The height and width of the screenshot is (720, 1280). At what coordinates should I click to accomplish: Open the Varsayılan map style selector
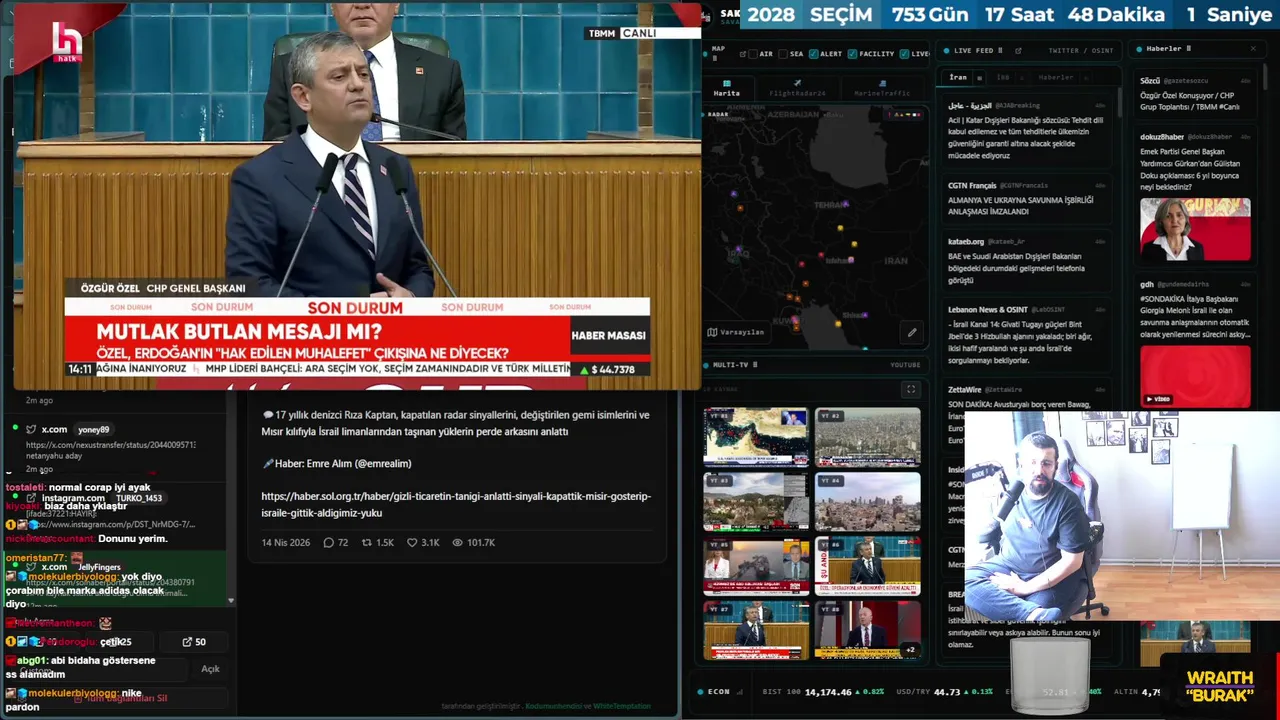(736, 332)
